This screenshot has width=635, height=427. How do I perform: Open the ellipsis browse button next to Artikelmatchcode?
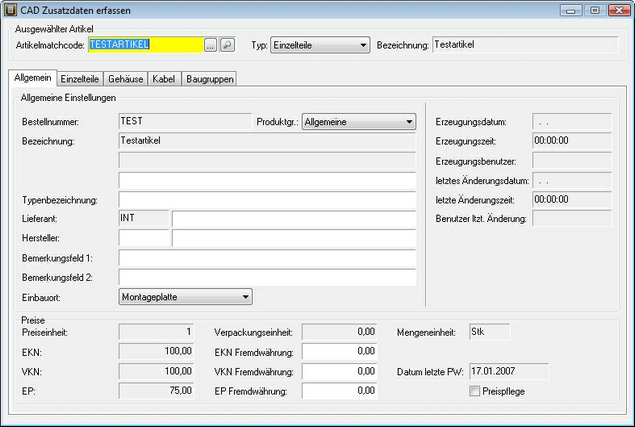[x=210, y=45]
